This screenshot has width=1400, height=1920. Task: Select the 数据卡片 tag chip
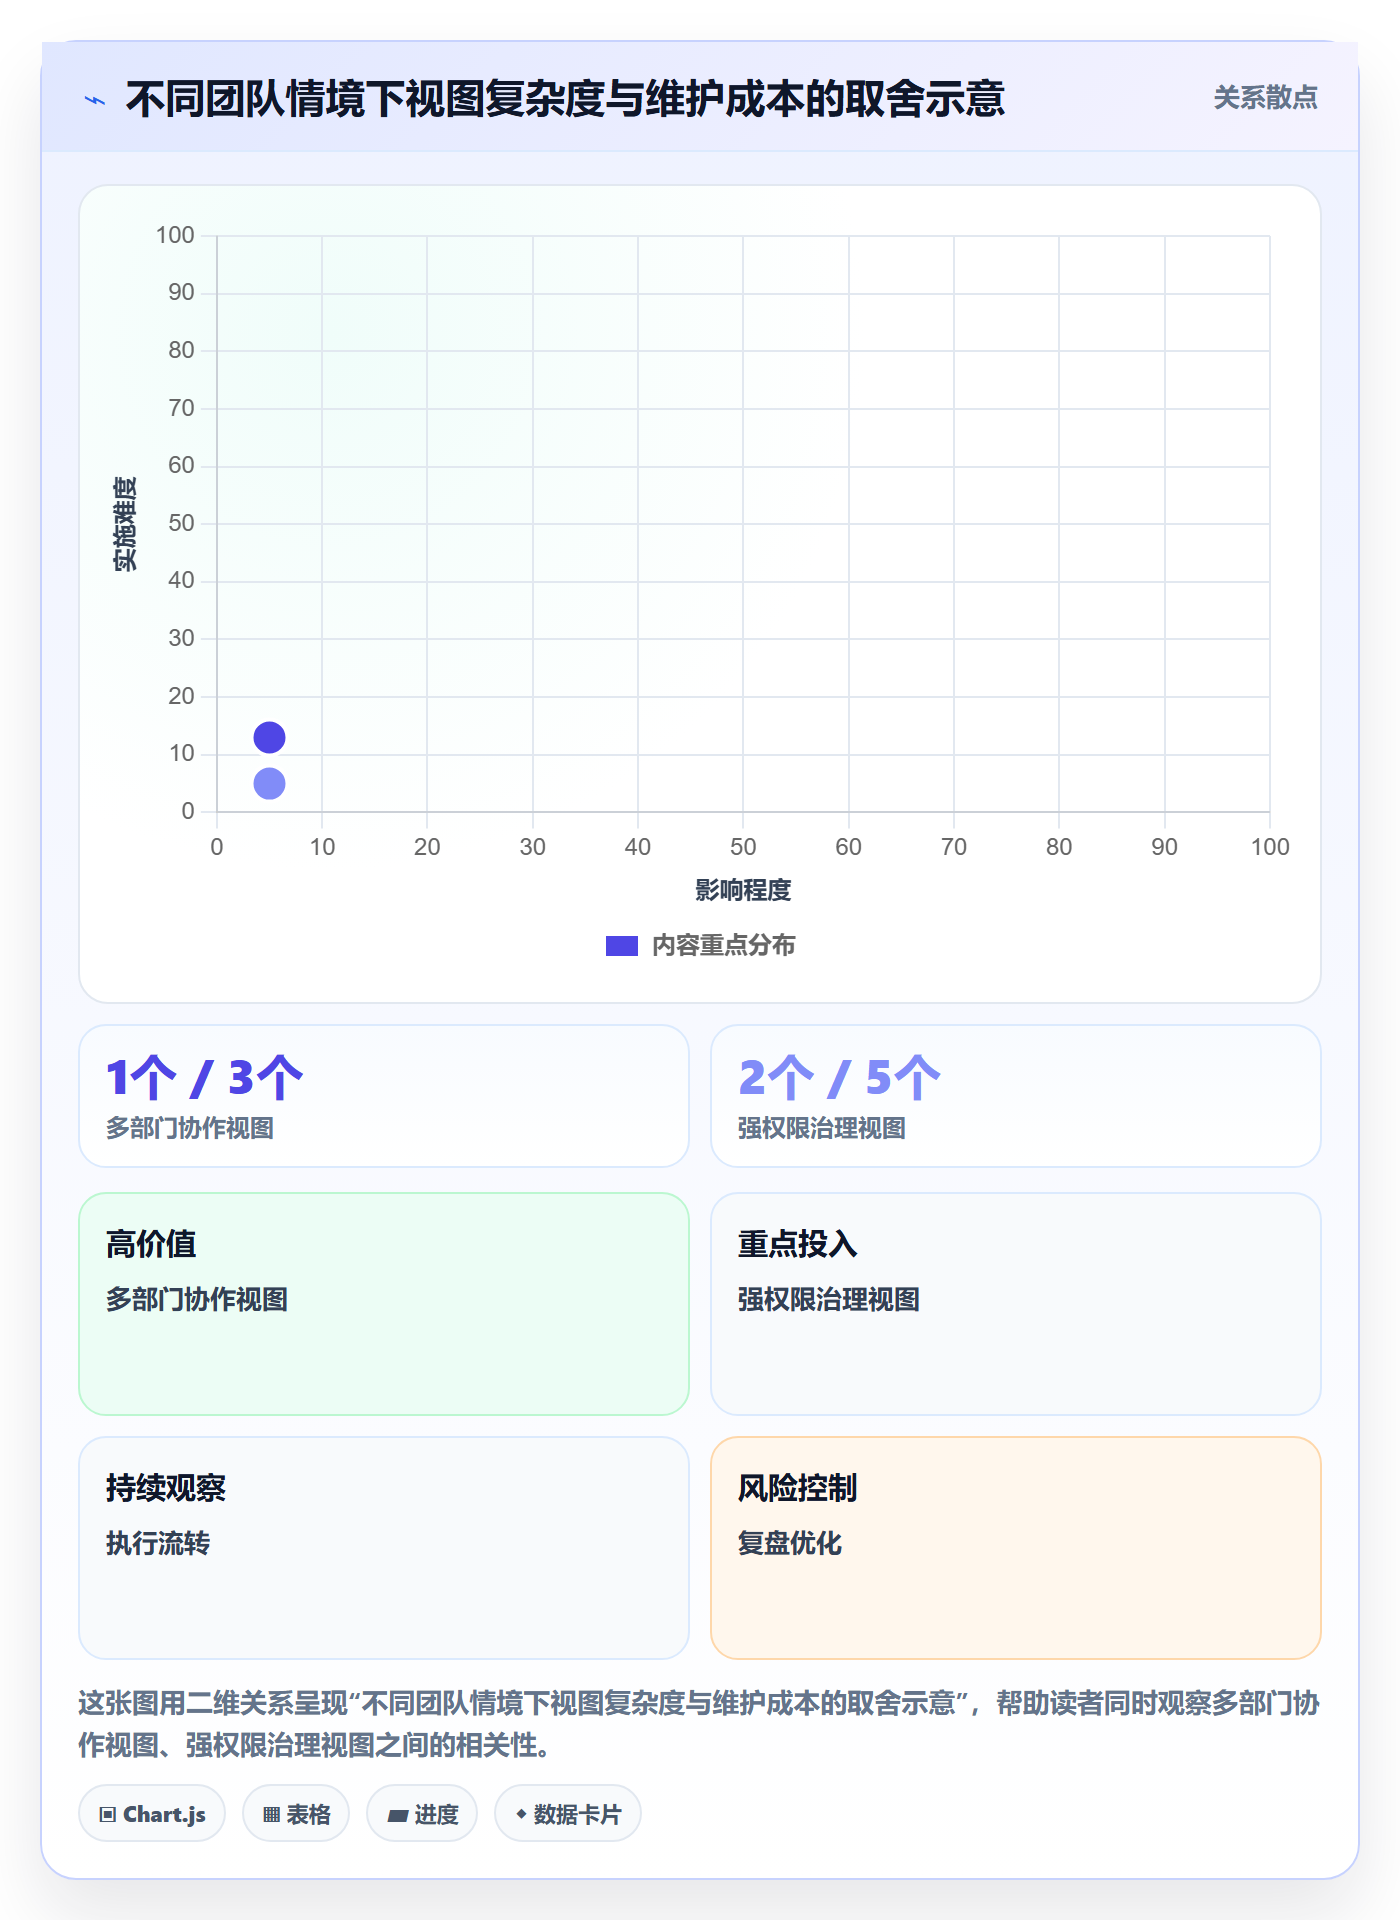pos(568,1814)
